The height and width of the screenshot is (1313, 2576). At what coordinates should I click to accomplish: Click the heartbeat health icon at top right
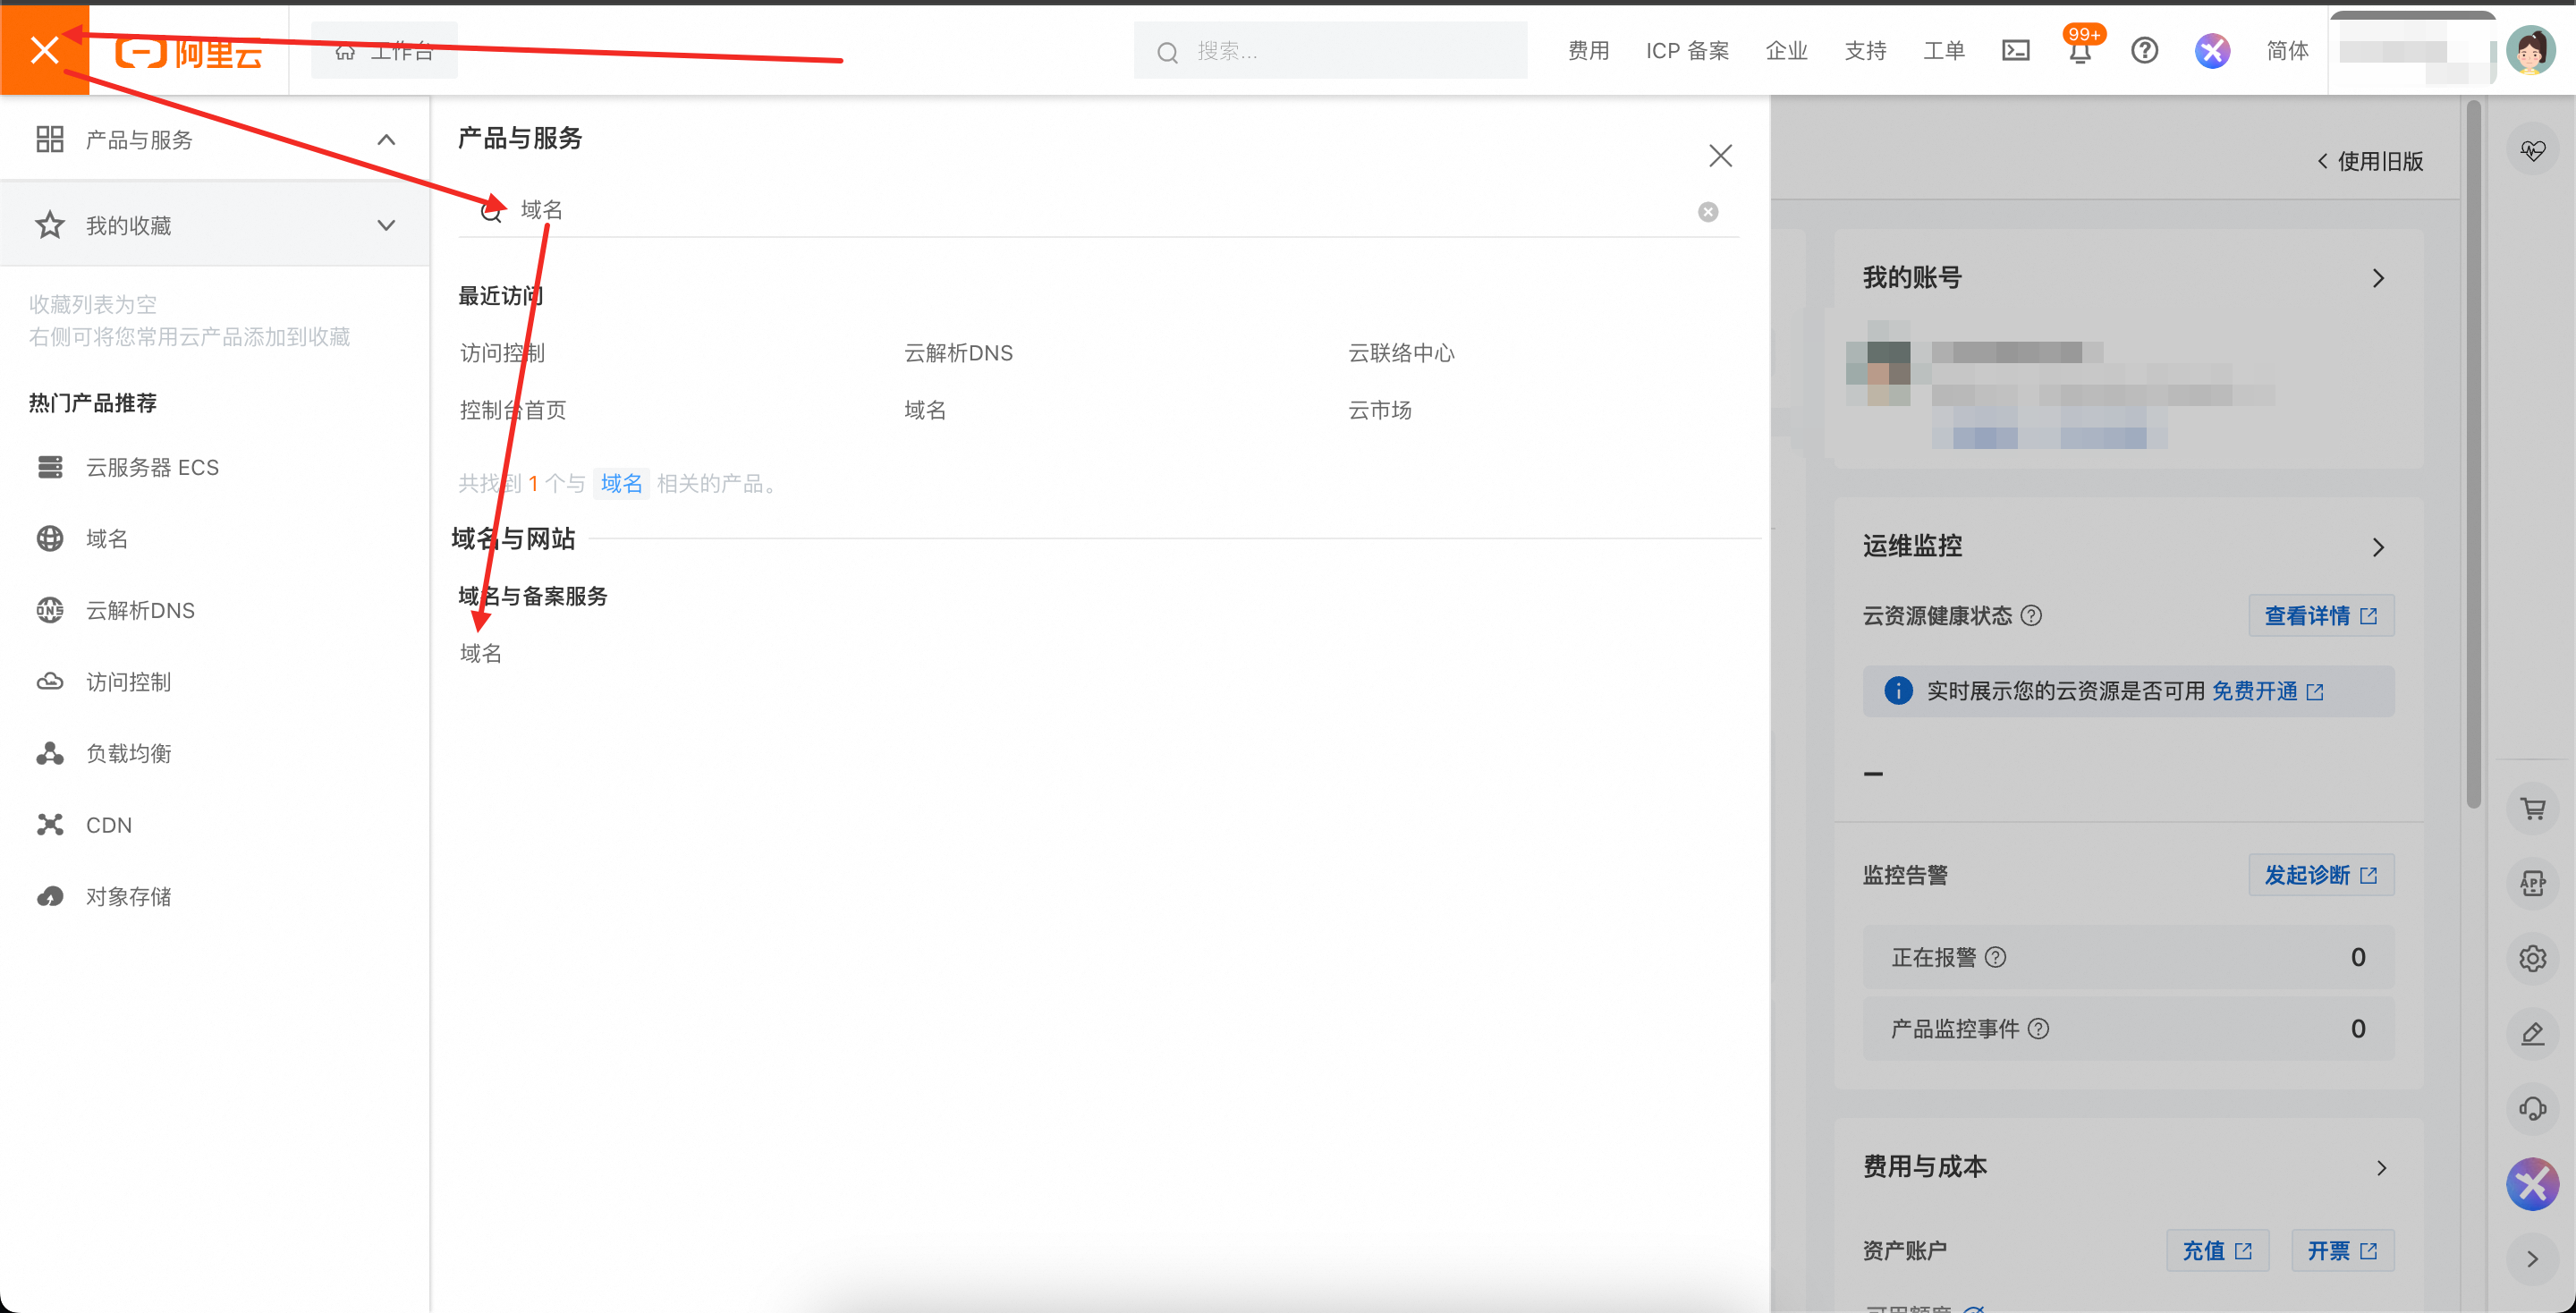pos(2532,150)
